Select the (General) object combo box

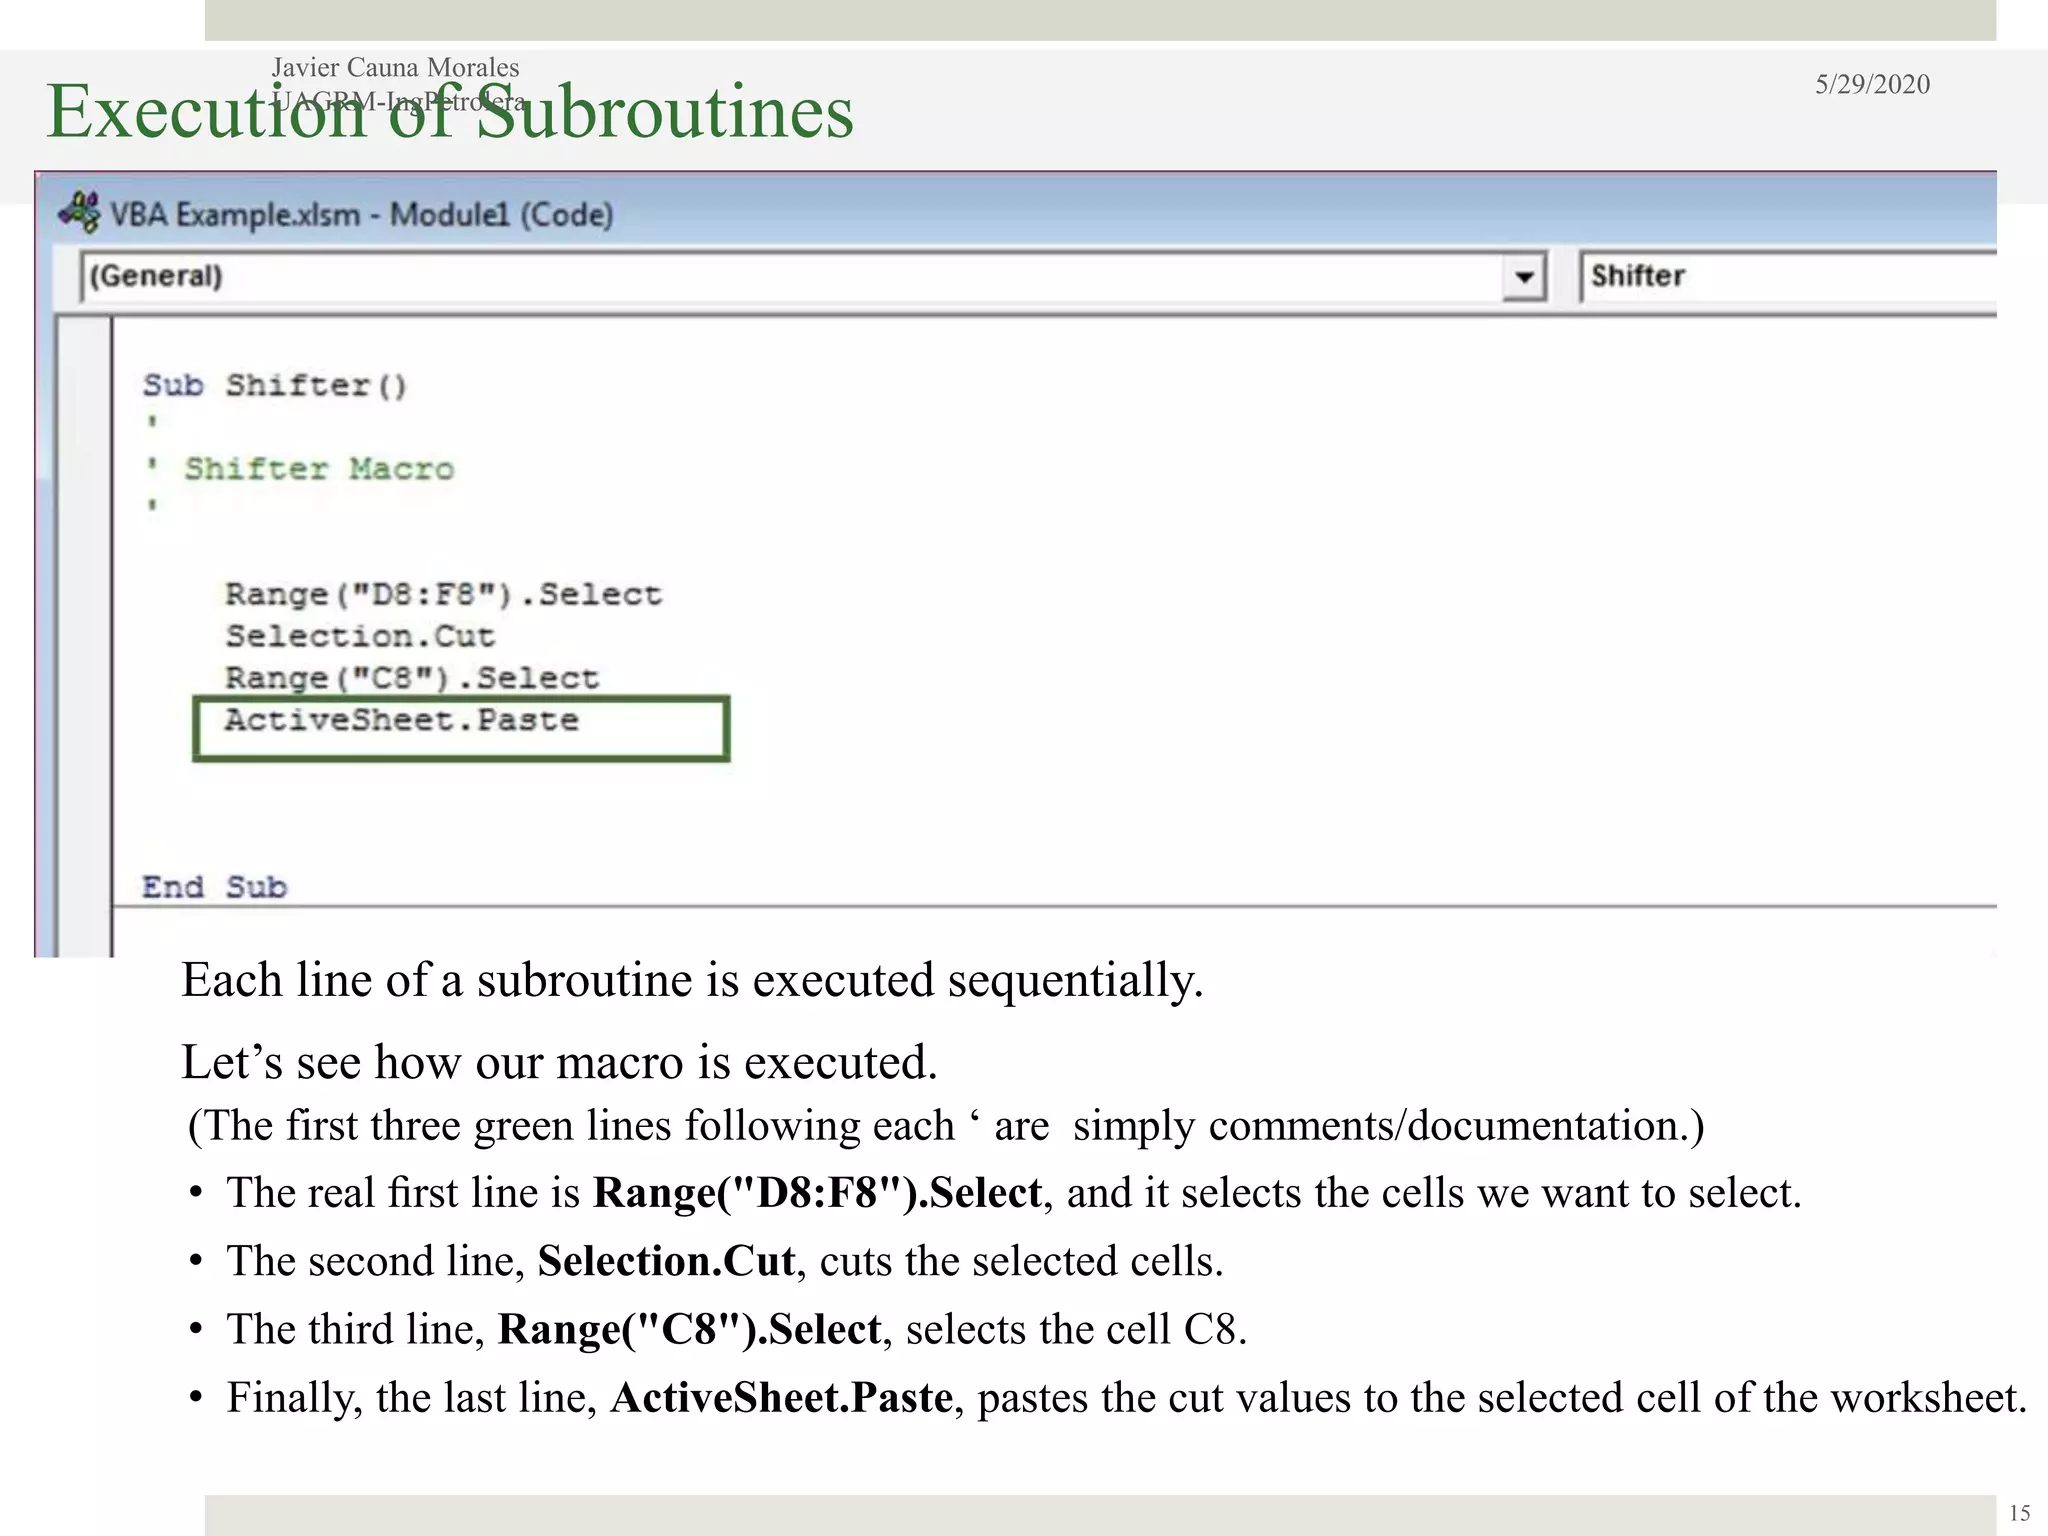(x=813, y=277)
